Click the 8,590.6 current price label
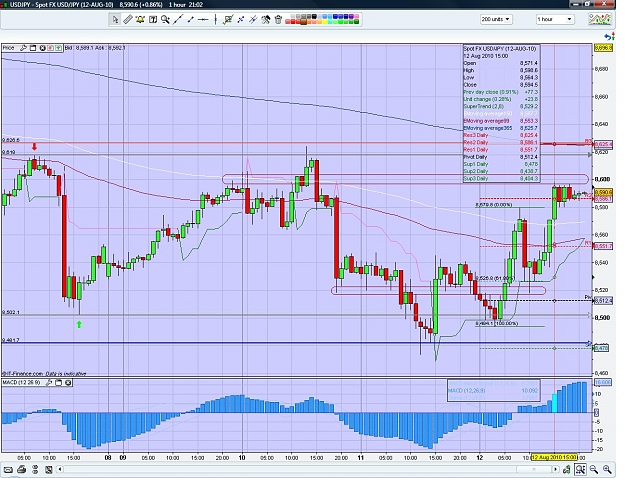 [x=603, y=193]
